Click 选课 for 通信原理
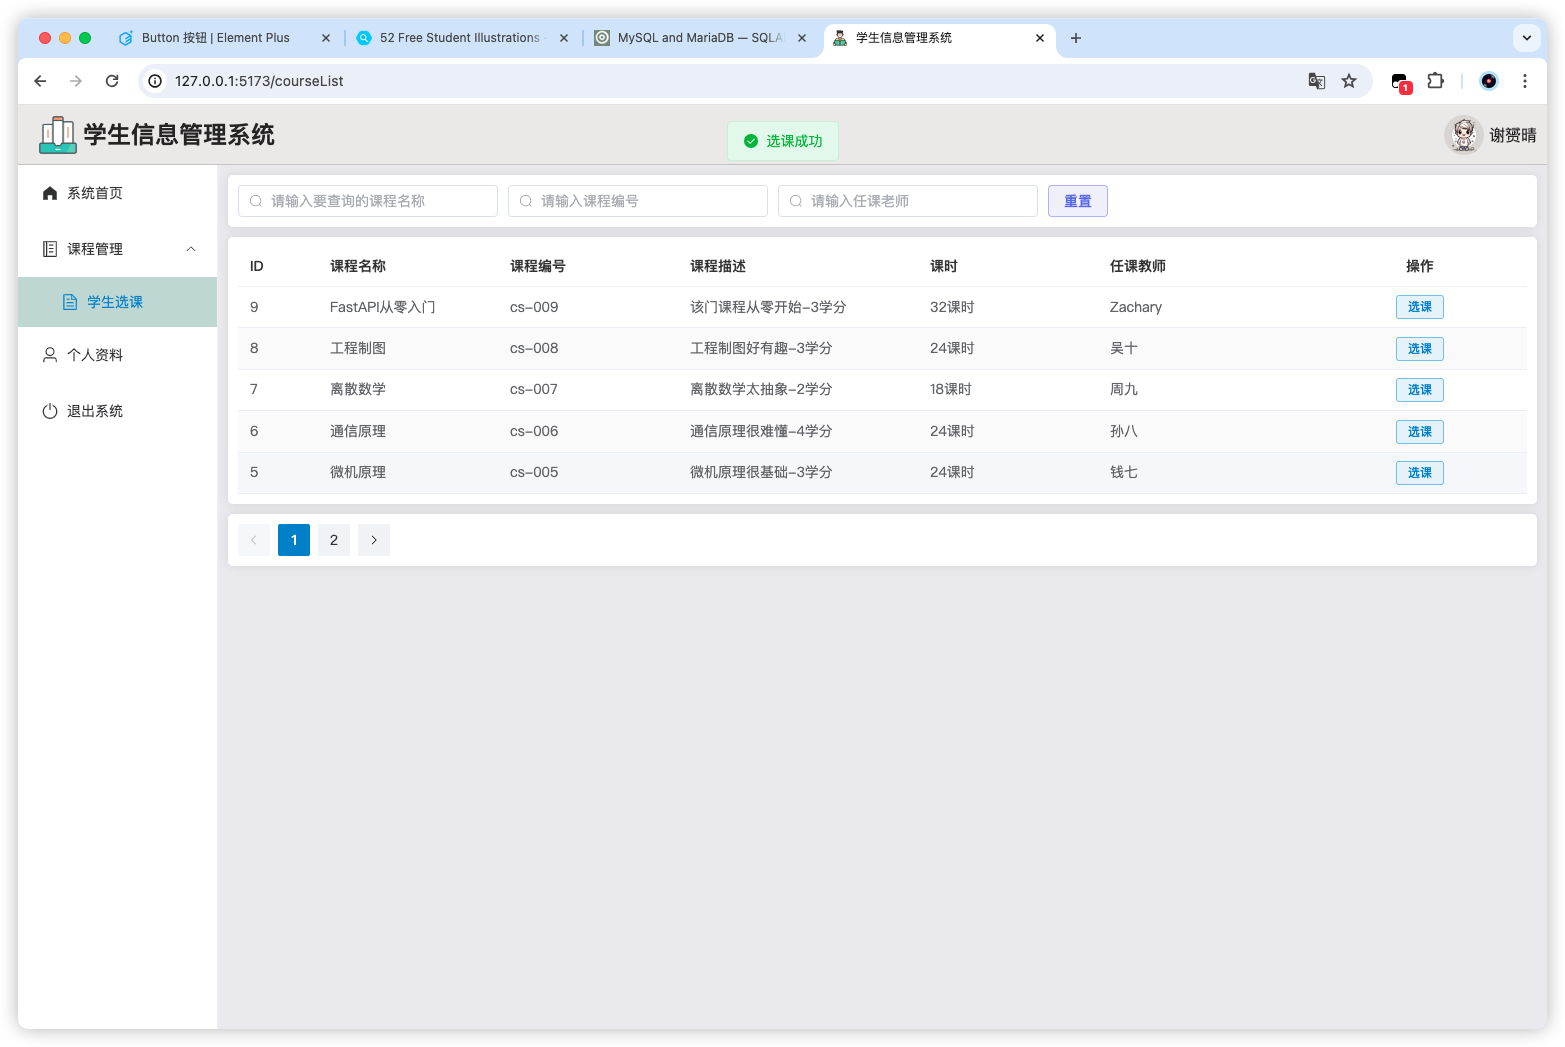1565x1047 pixels. (x=1420, y=432)
